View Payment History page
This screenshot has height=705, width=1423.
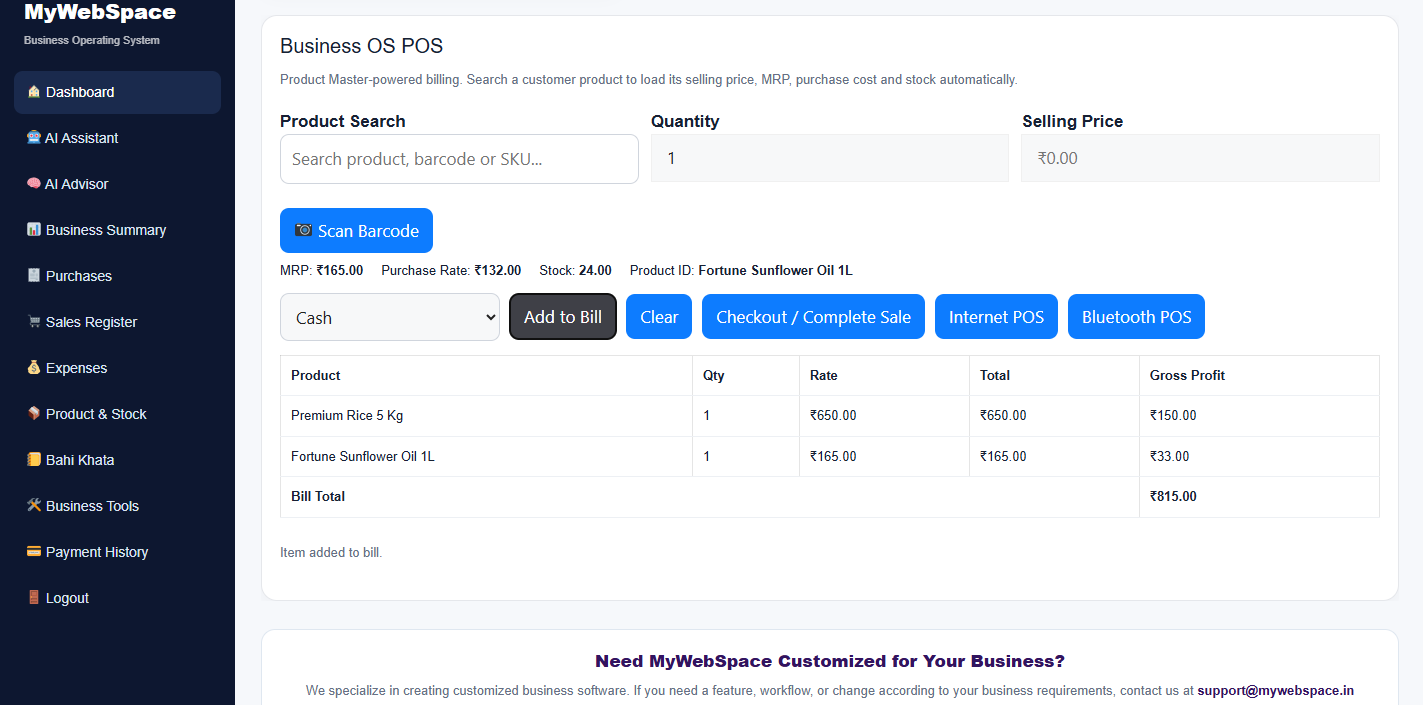pos(117,552)
